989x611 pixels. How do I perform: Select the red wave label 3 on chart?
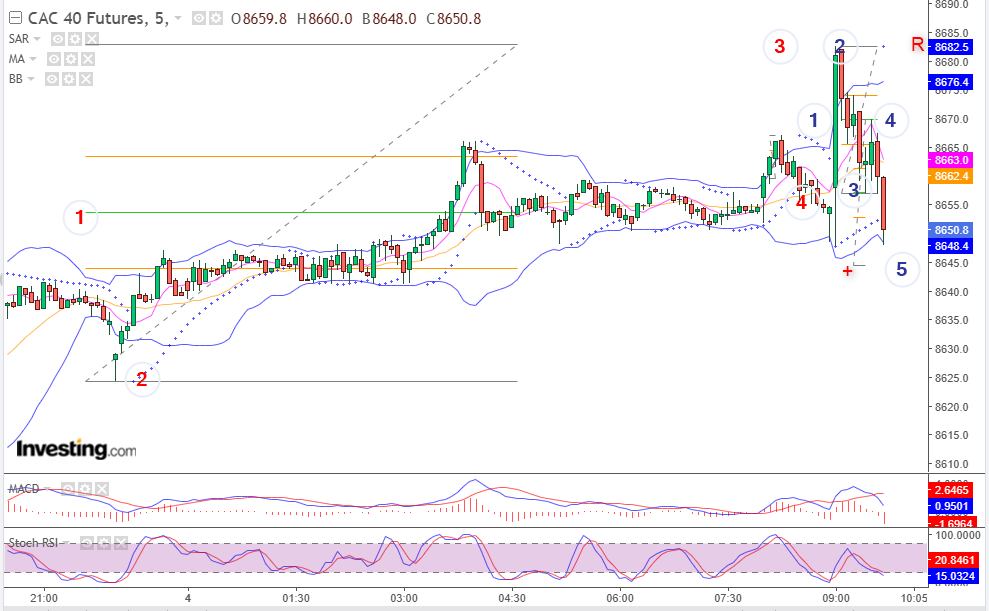tap(780, 46)
